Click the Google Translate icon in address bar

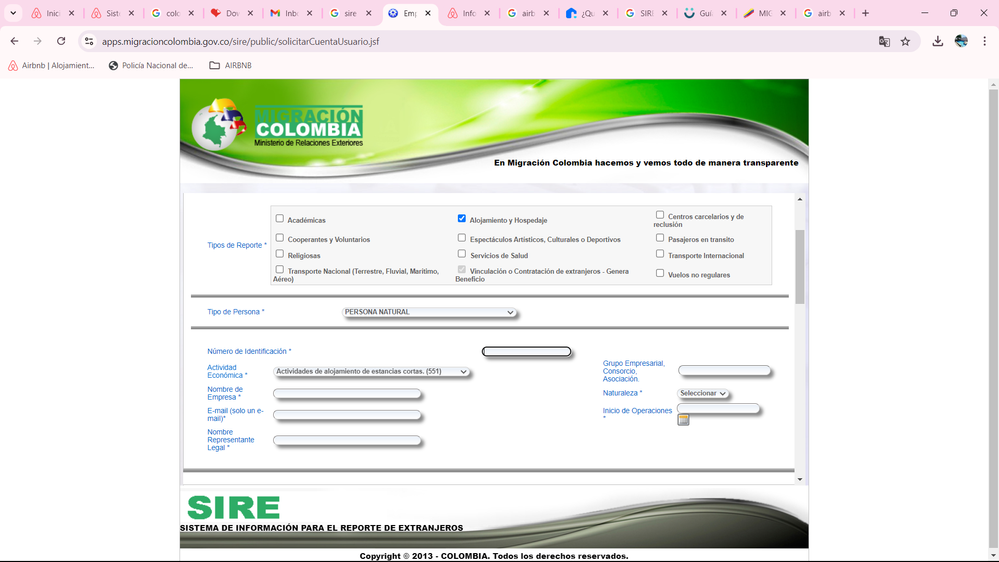[x=884, y=42]
